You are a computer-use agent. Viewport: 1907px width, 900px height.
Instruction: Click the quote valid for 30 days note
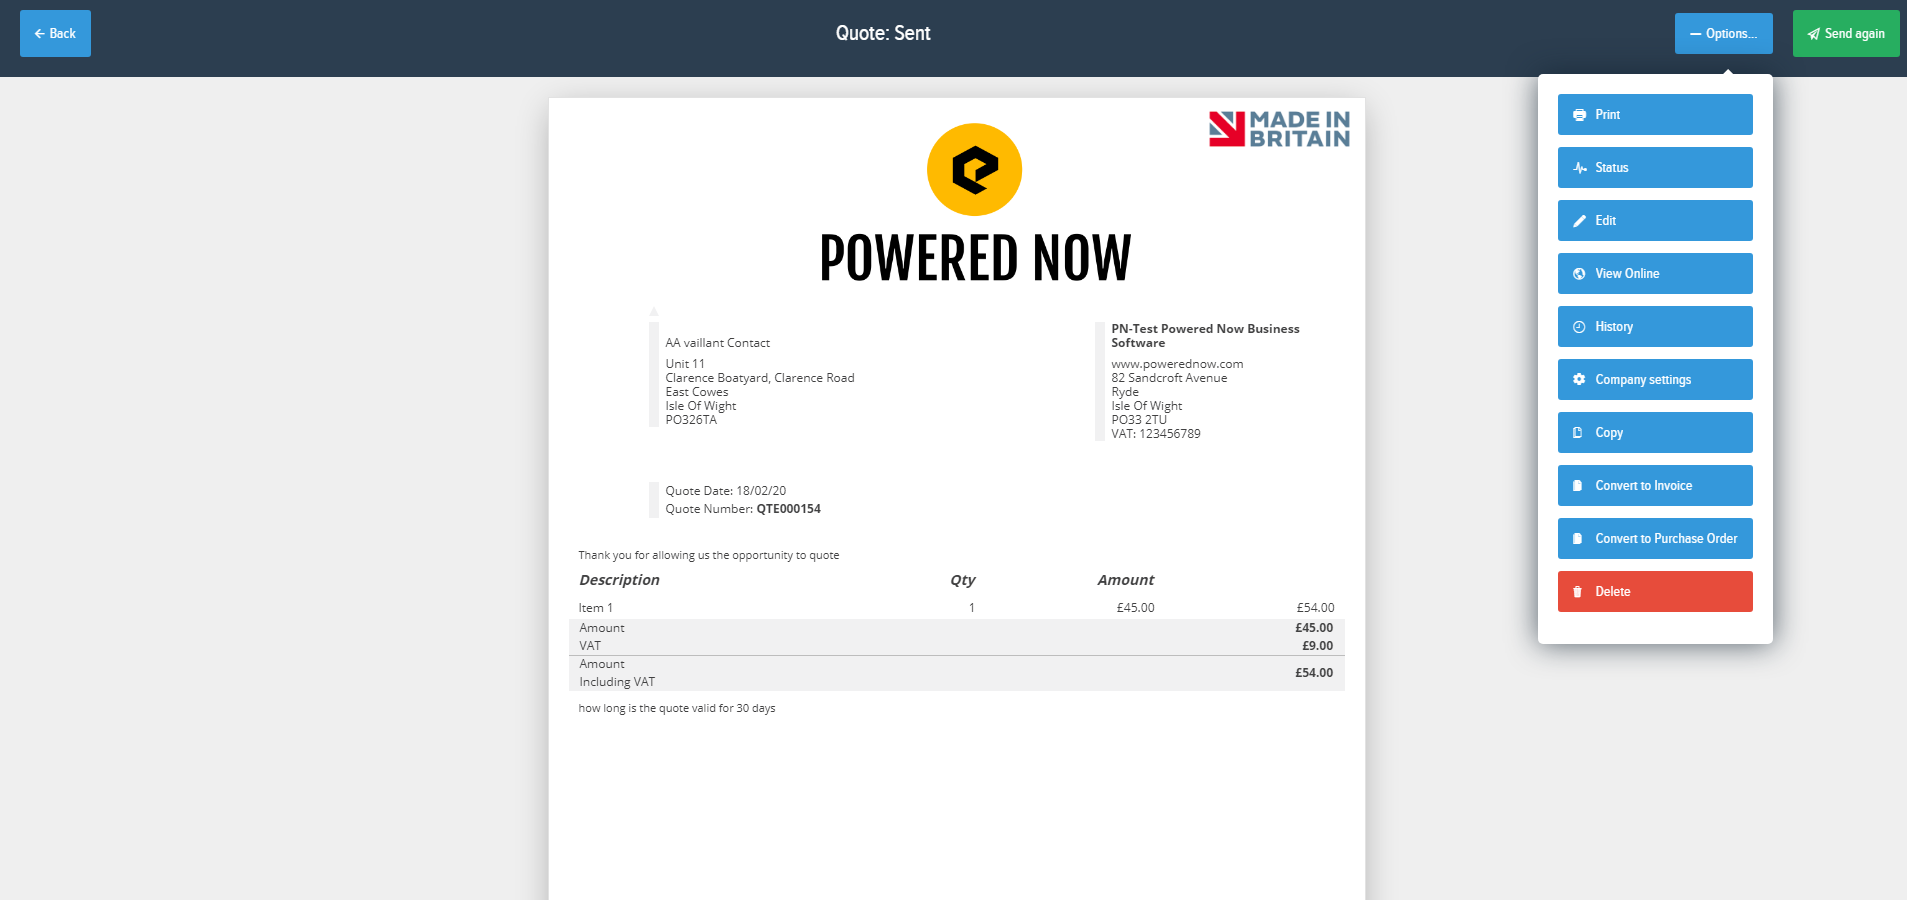pos(677,708)
